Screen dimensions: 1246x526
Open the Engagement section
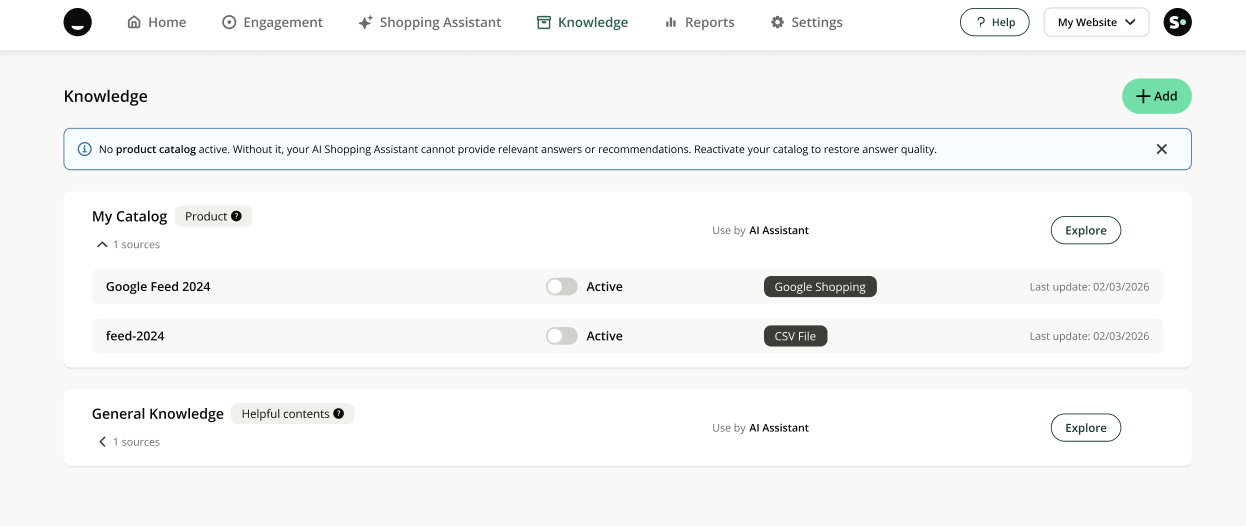point(272,22)
